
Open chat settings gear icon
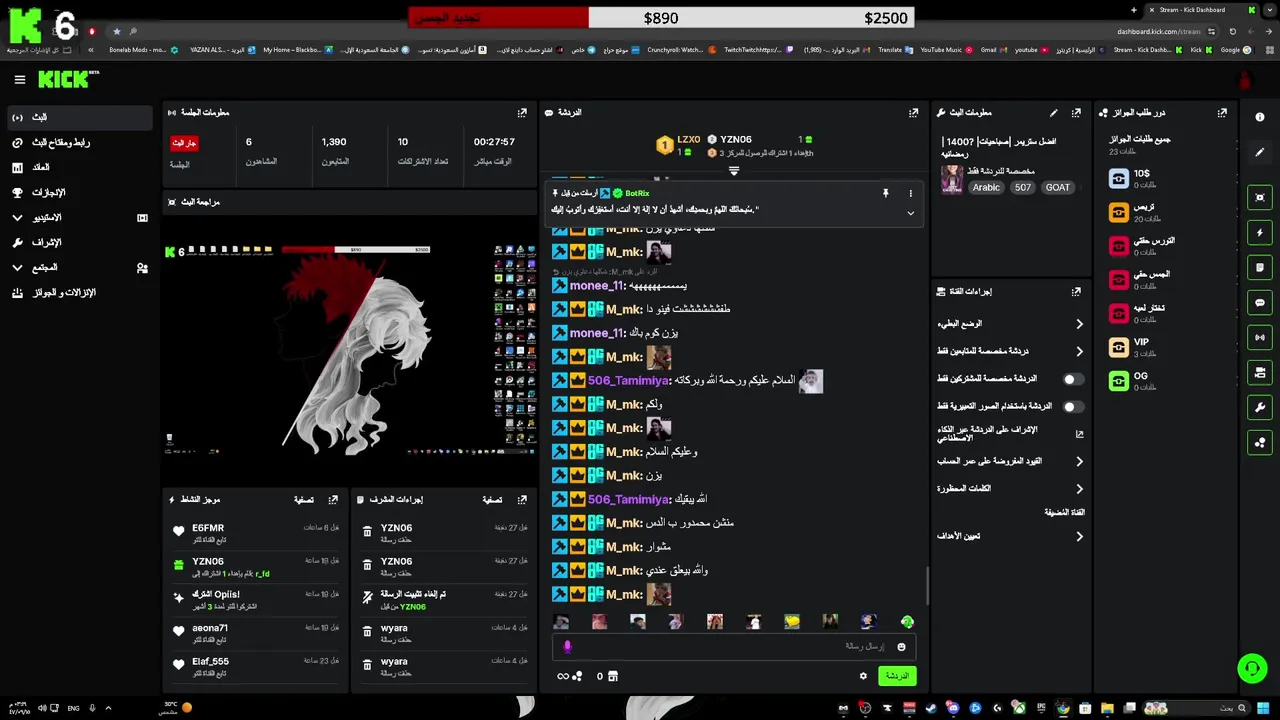point(863,676)
